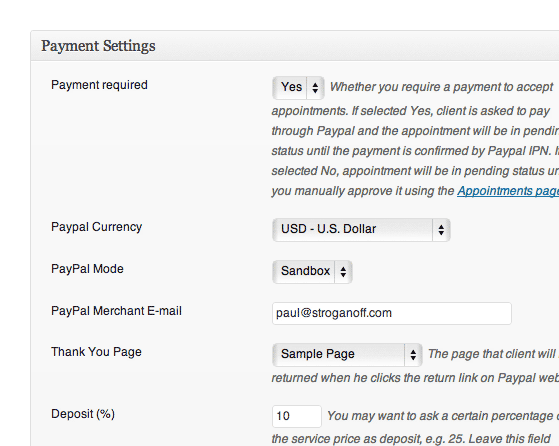The image size is (559, 446).
Task: Click the deposit percentage description text
Action: coord(415,427)
